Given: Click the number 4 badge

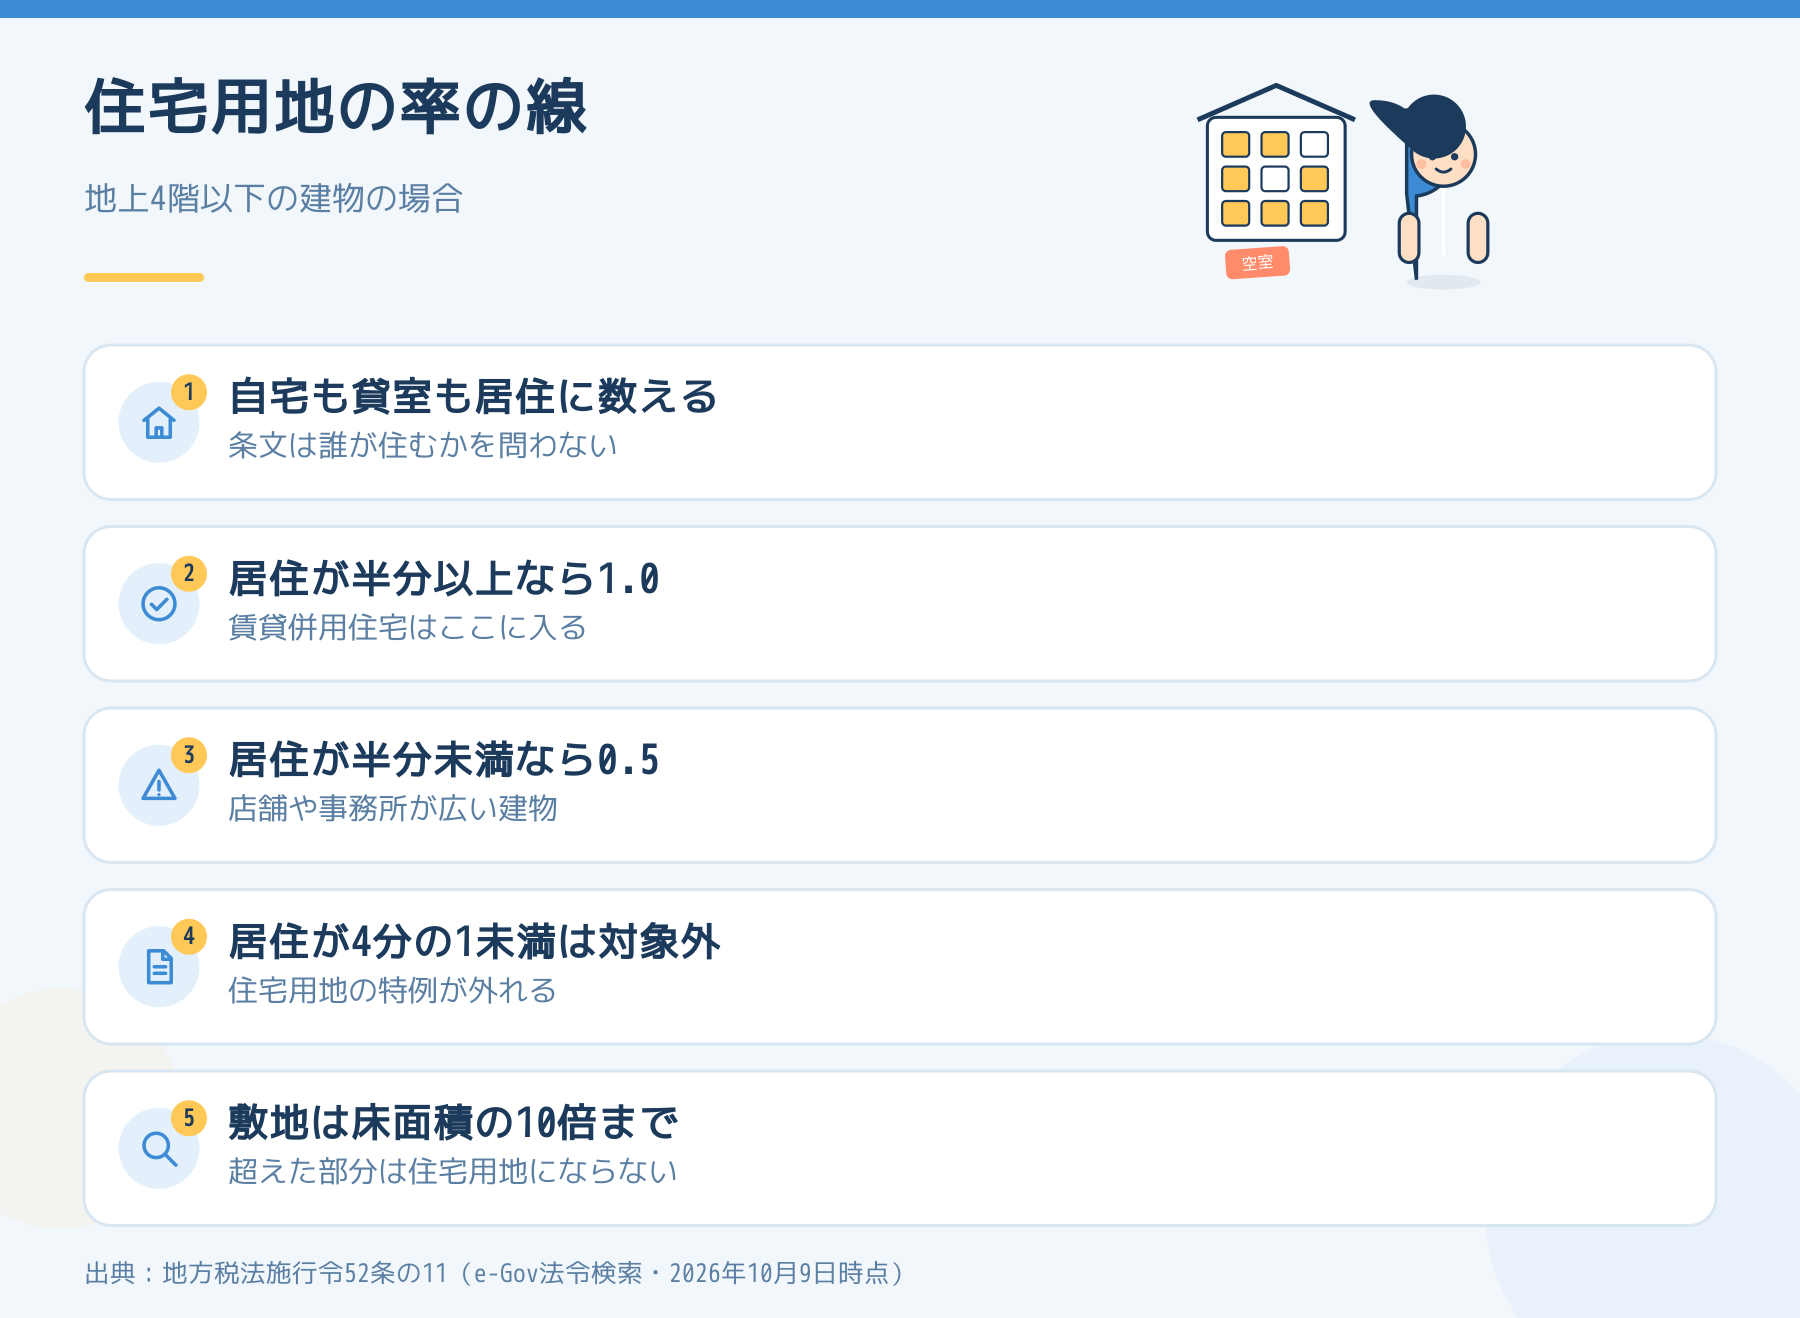Looking at the screenshot, I should click(x=189, y=937).
